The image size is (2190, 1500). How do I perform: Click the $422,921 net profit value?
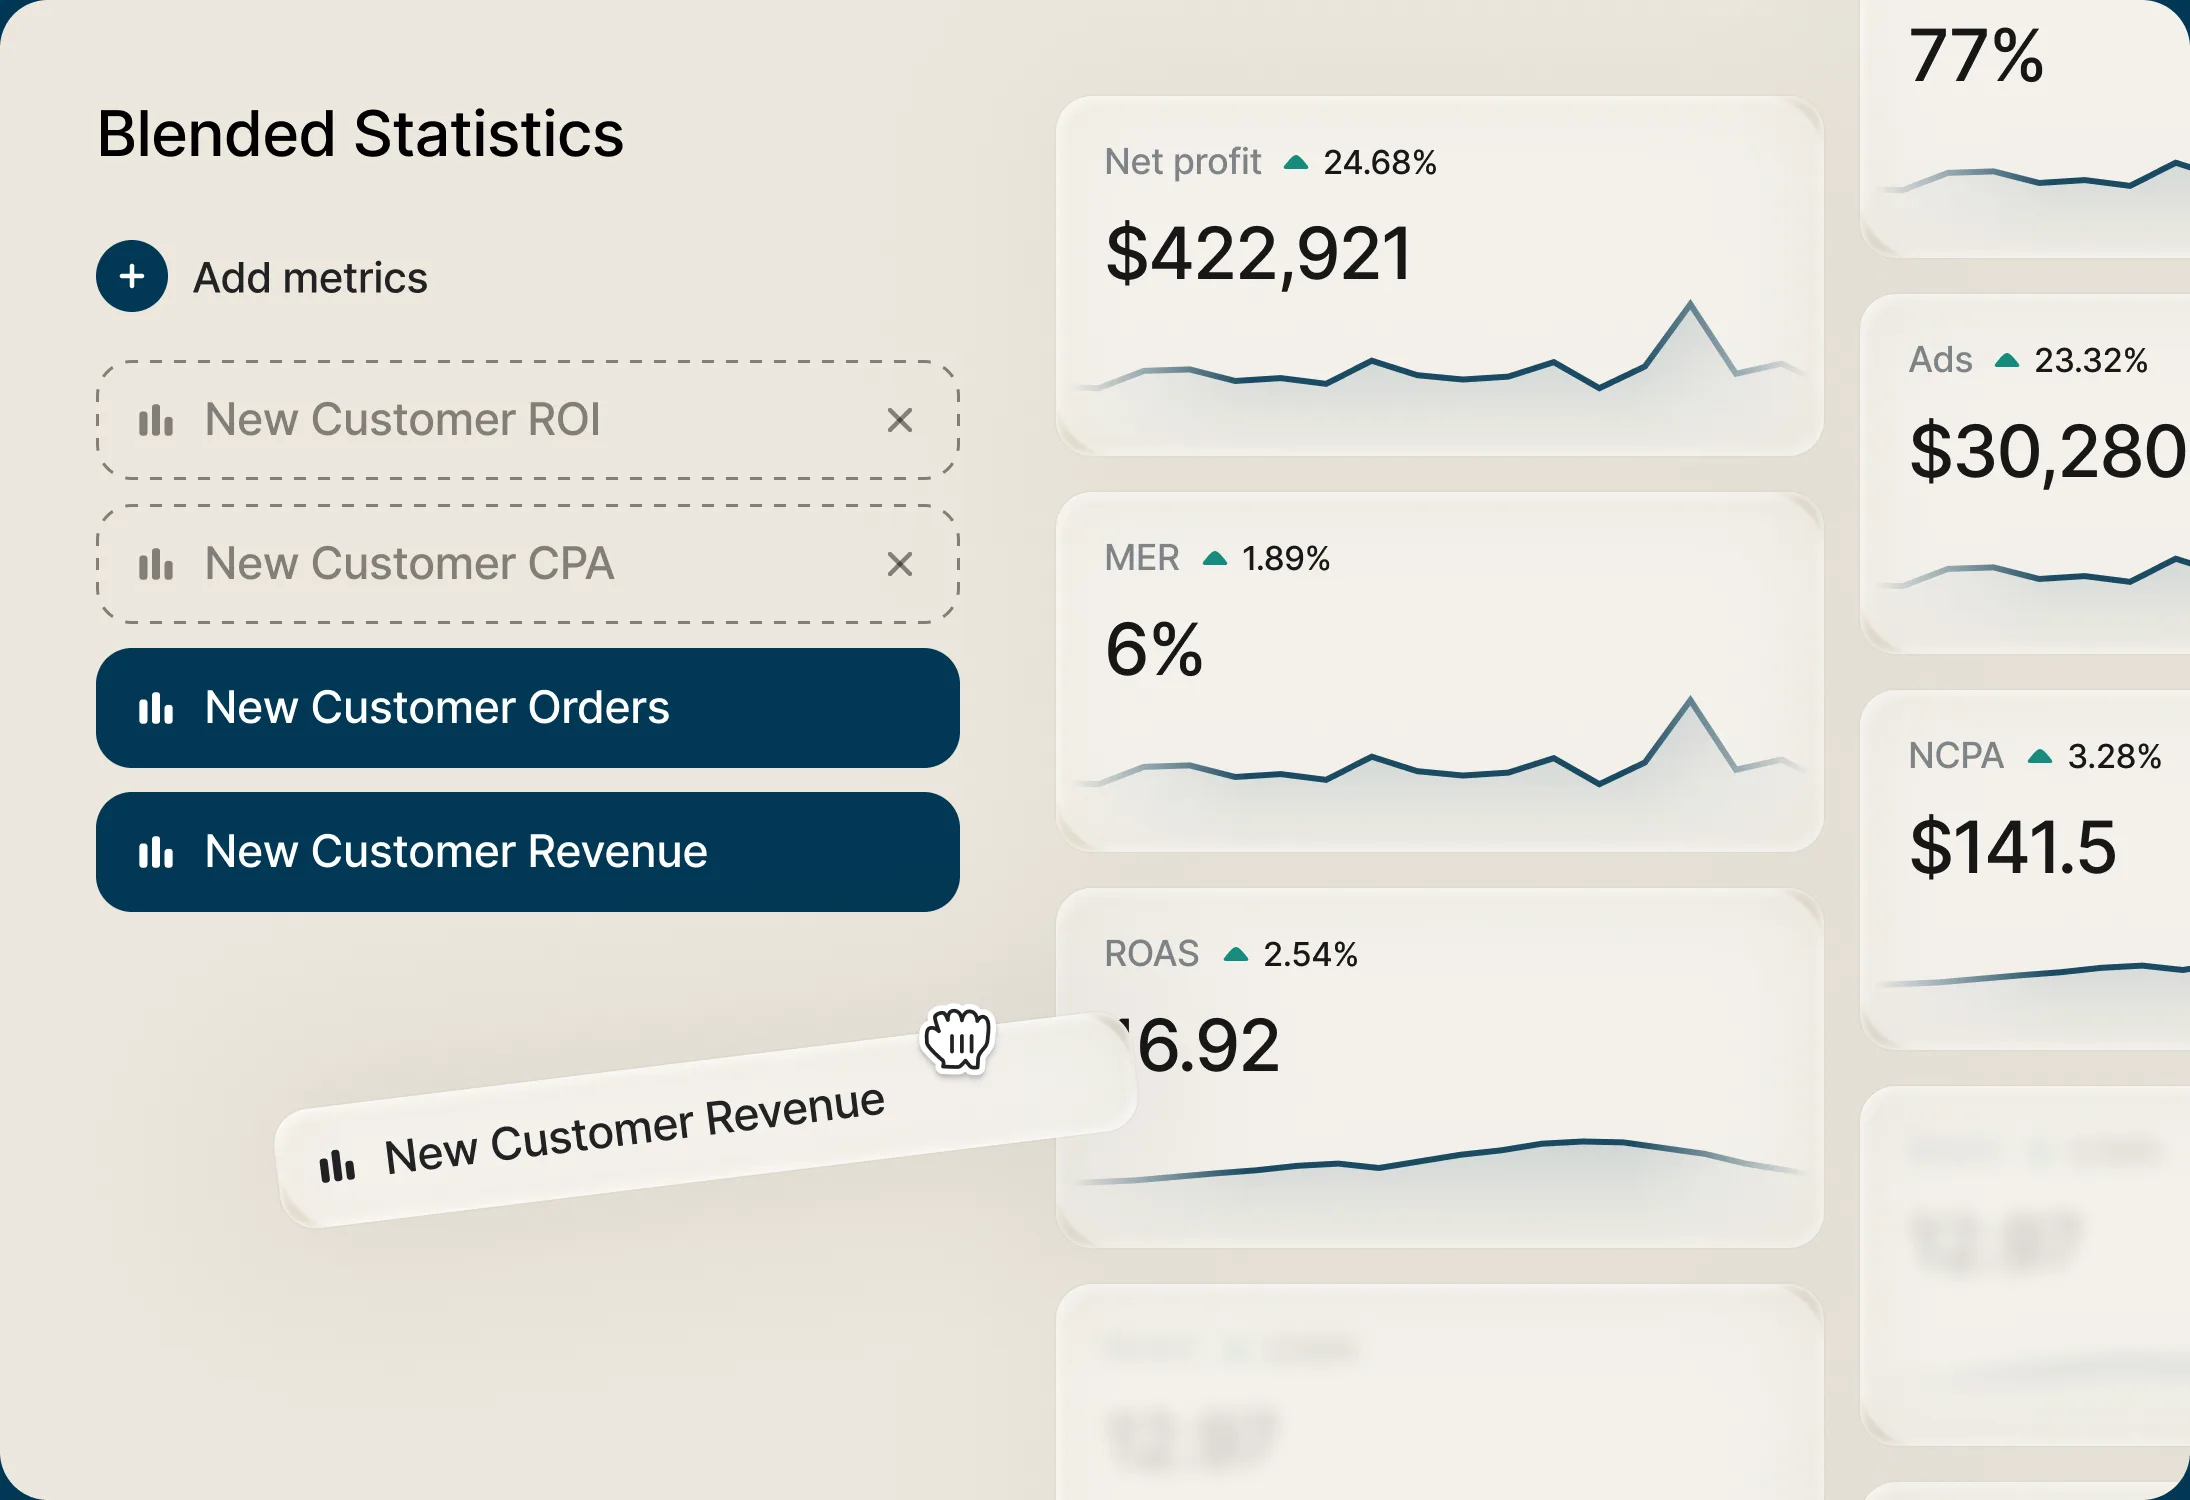pyautogui.click(x=1259, y=254)
